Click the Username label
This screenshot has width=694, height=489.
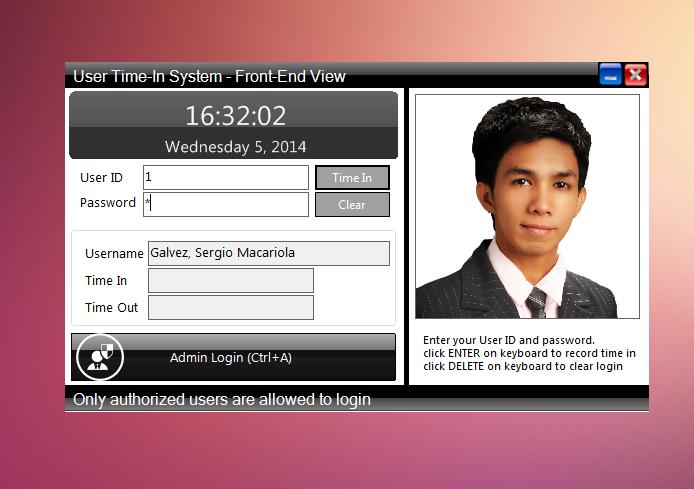pyautogui.click(x=114, y=254)
